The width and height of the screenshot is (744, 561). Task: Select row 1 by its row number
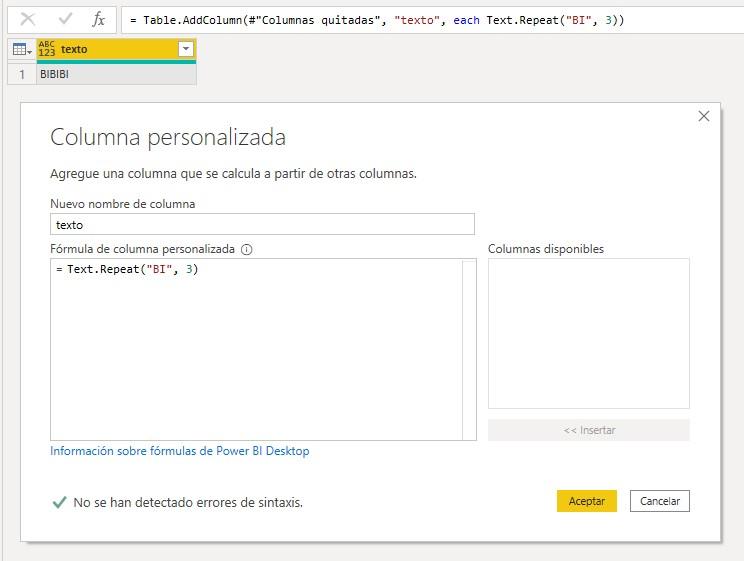(x=21, y=74)
